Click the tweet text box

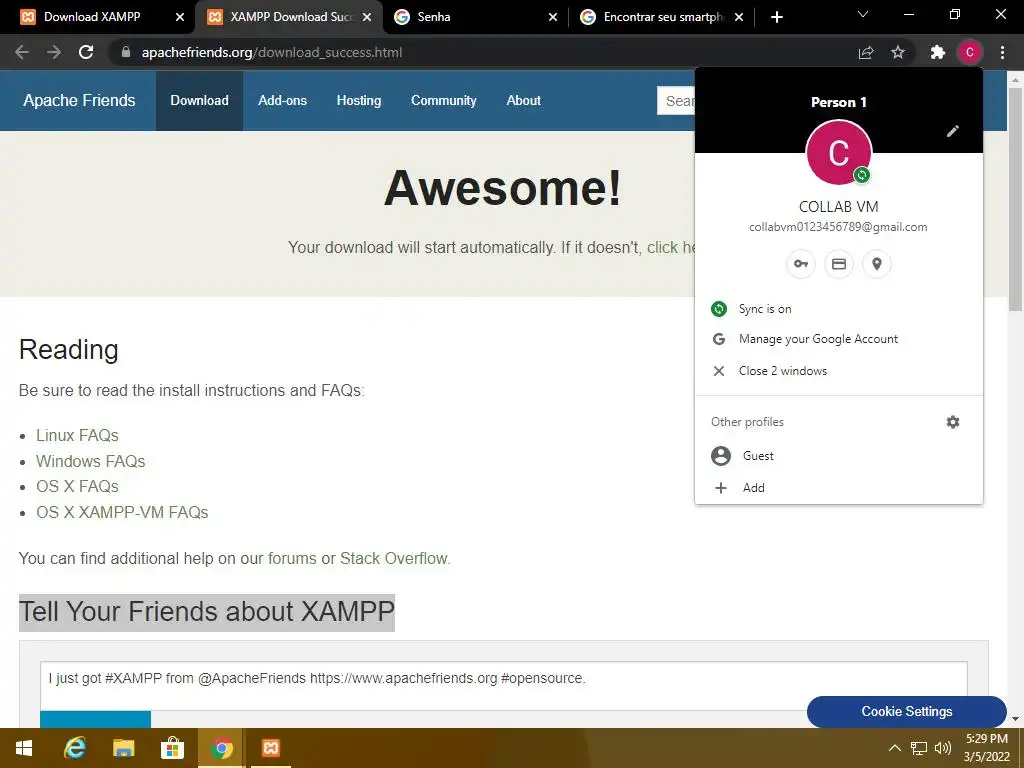click(x=504, y=686)
